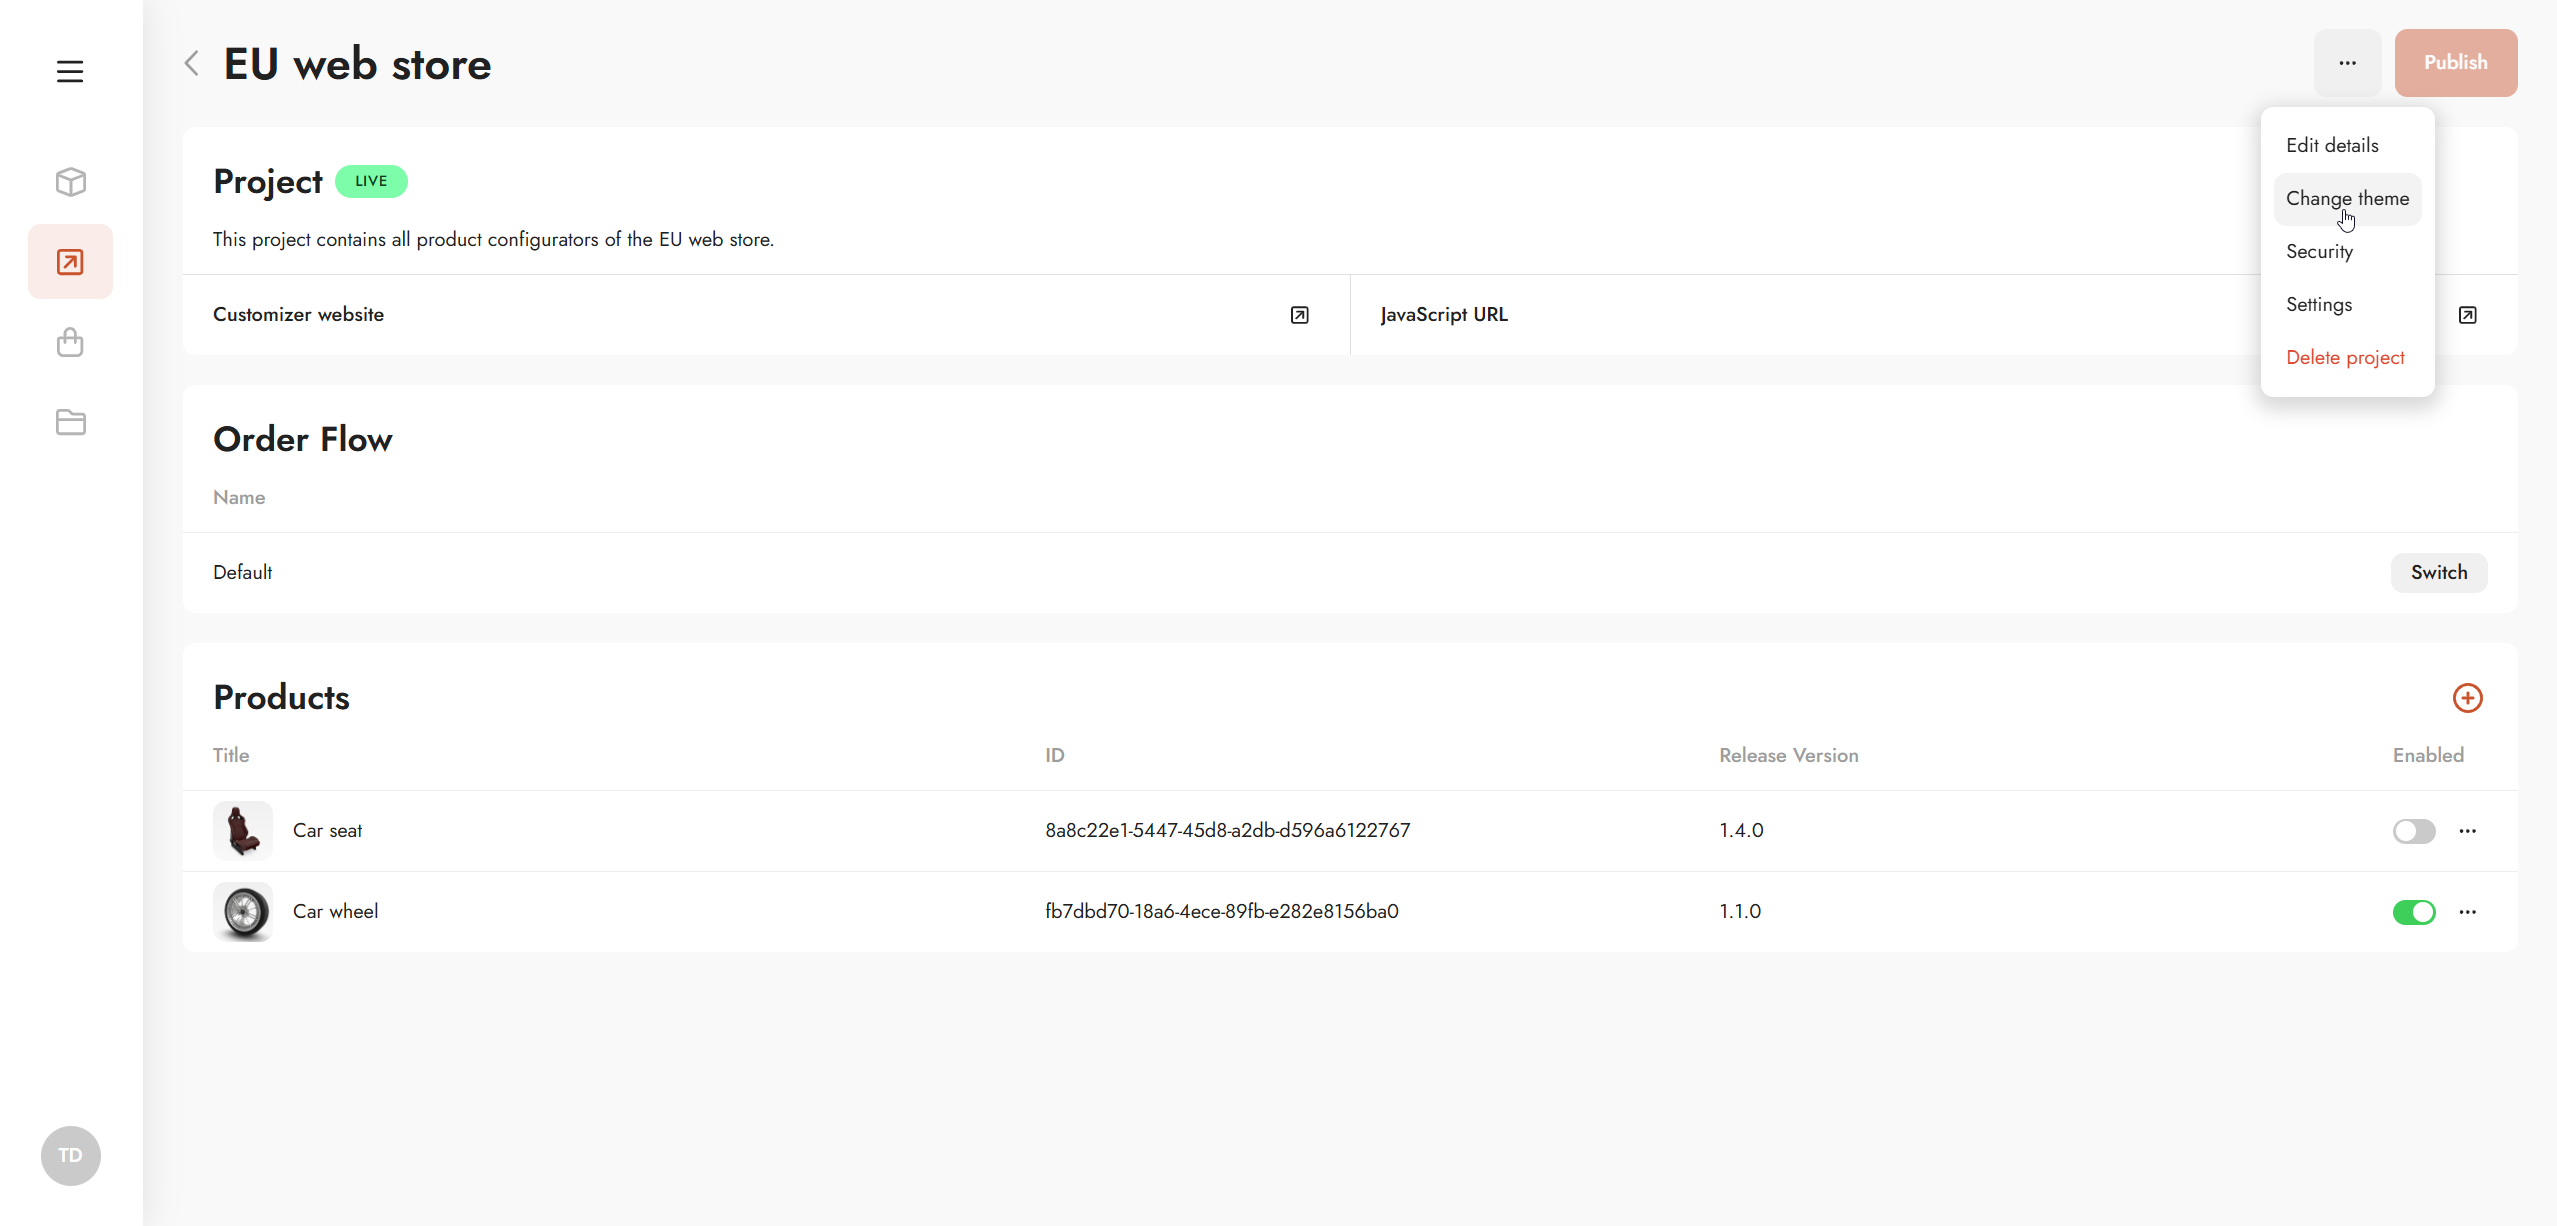This screenshot has width=2557, height=1226.
Task: Open more options for Car wheel row
Action: [2467, 912]
